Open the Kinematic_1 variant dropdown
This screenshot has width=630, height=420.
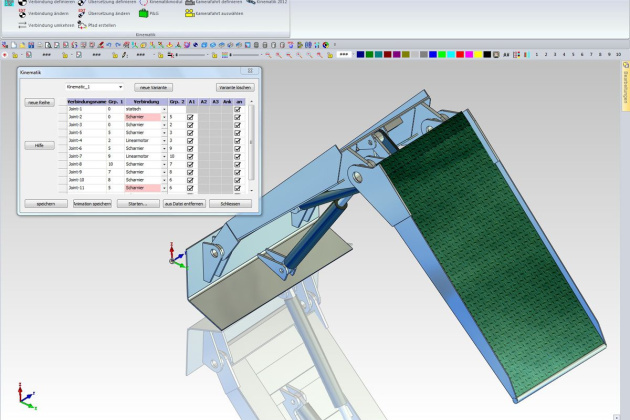click(x=121, y=87)
